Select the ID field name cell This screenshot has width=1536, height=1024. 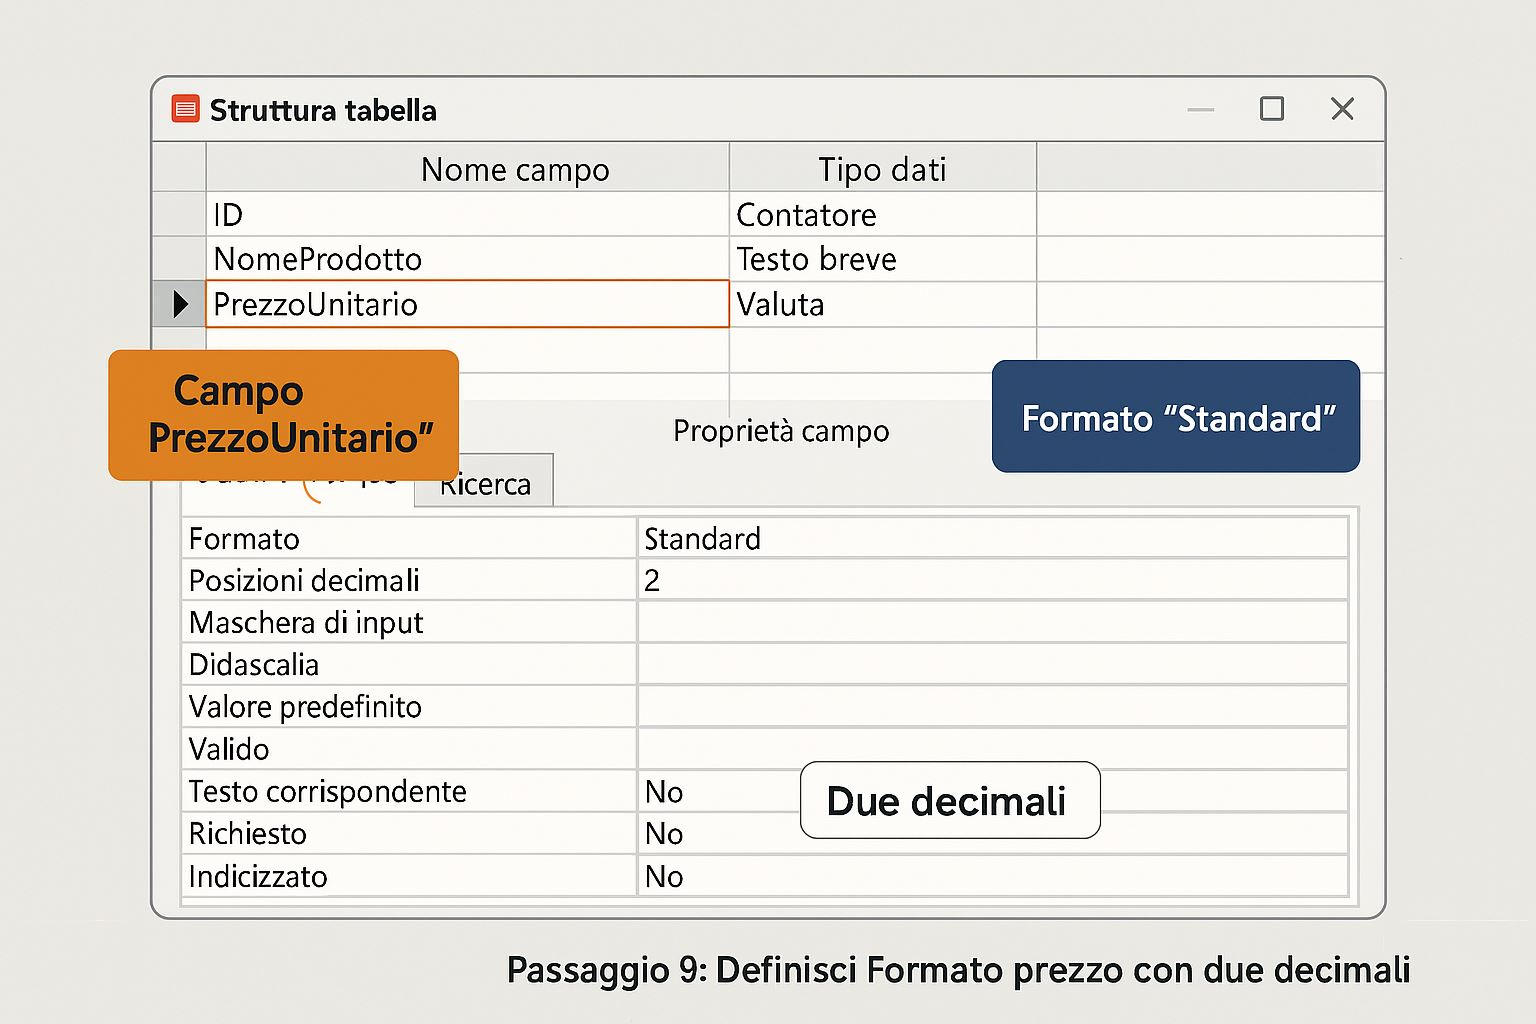tap(467, 214)
